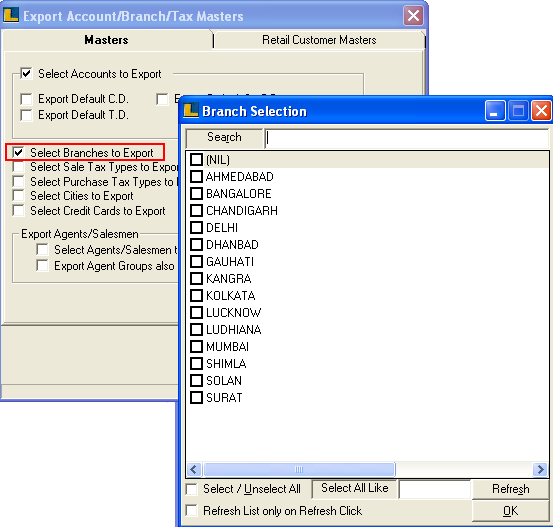This screenshot has width=553, height=527.
Task: Tick the MUMBAI branch checkbox
Action: pos(196,346)
